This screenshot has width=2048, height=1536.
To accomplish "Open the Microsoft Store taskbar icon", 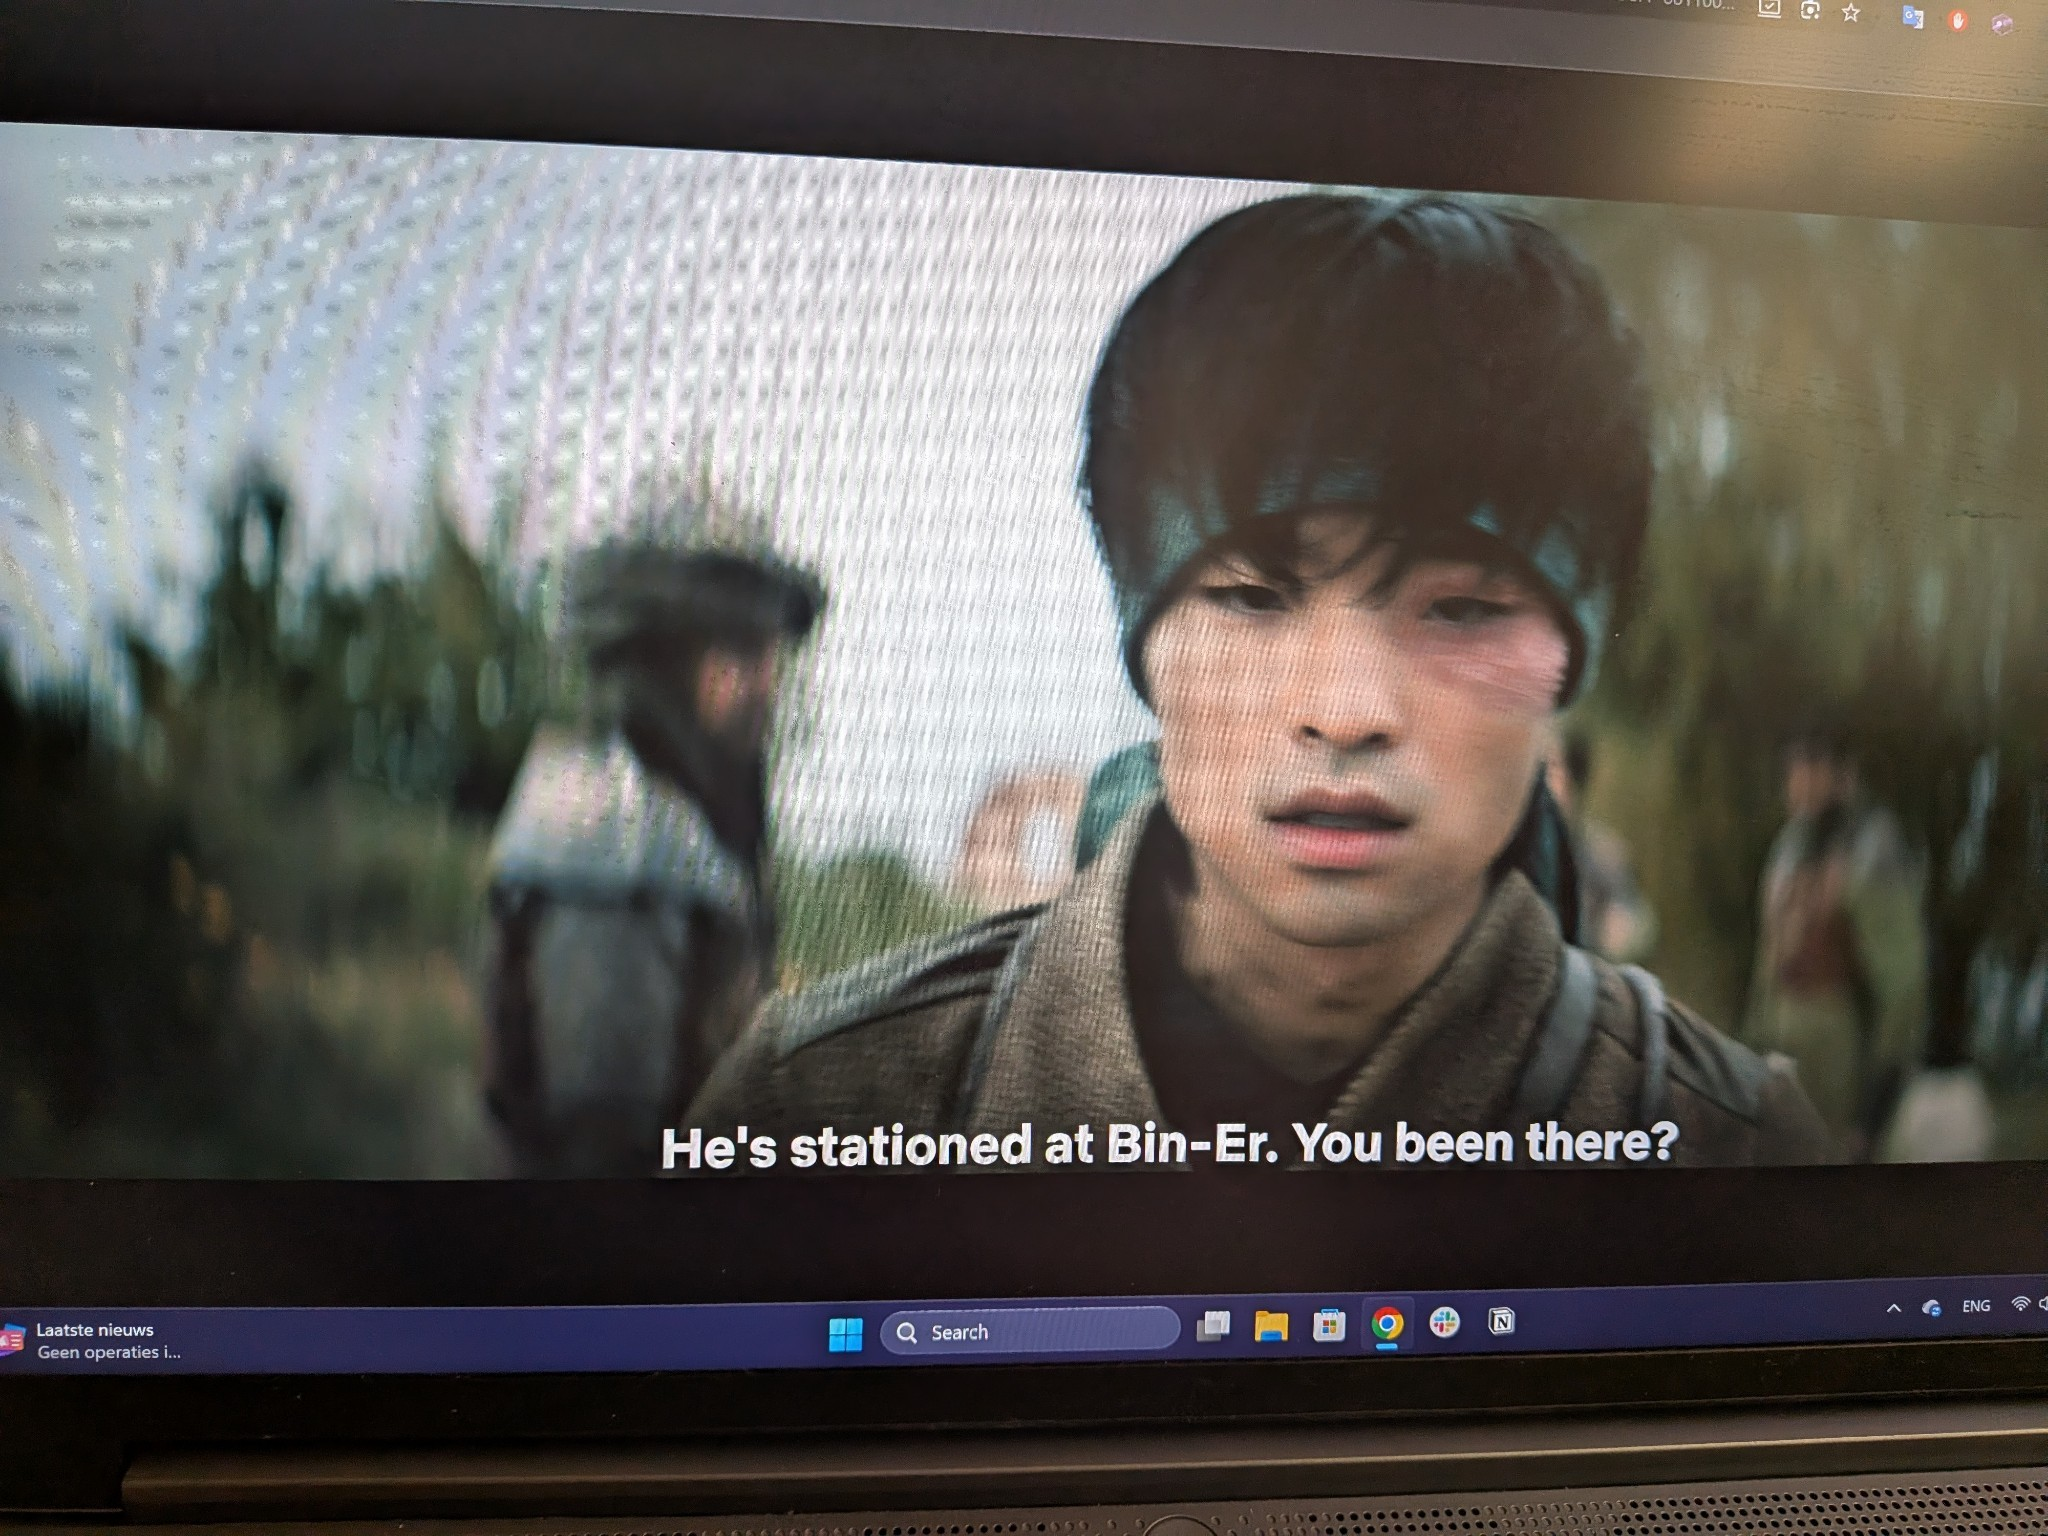I will click(x=1329, y=1325).
